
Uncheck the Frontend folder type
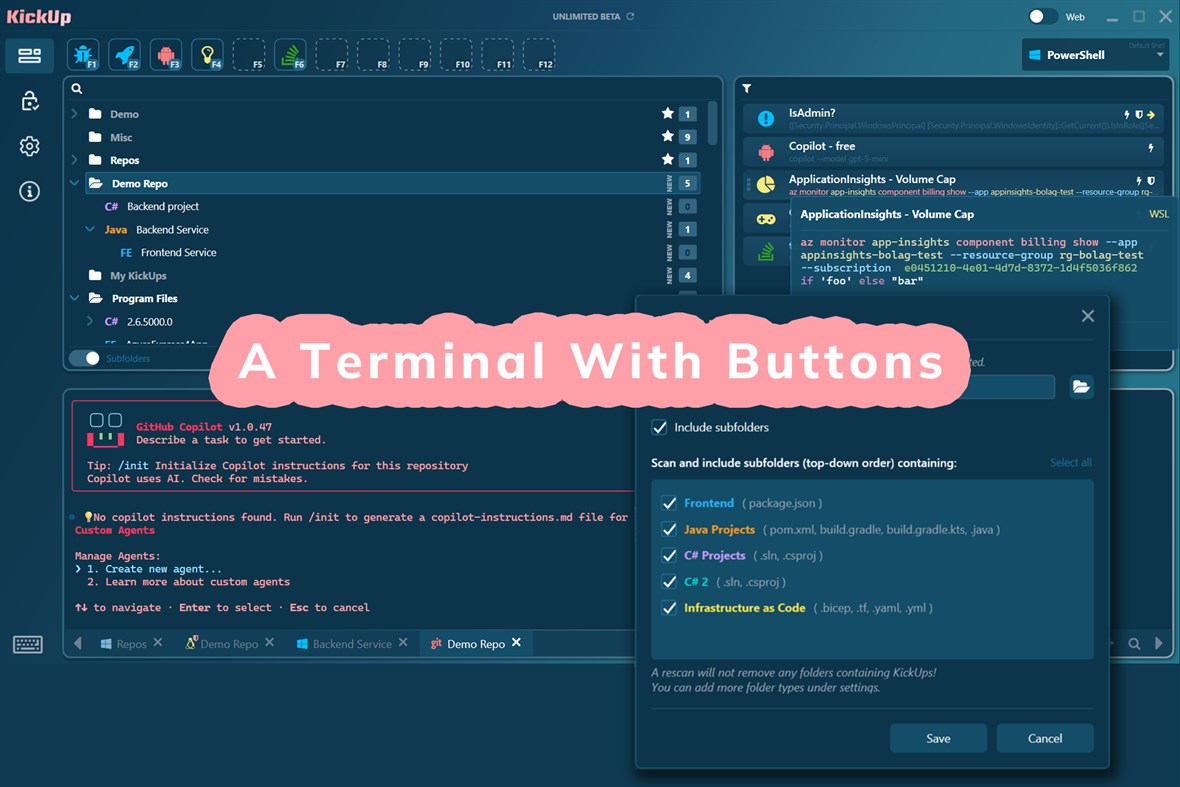pos(668,503)
